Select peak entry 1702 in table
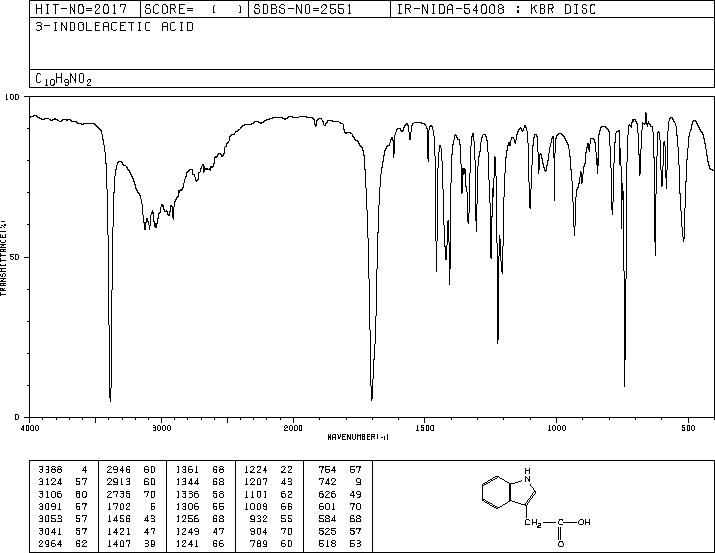Image resolution: width=715 pixels, height=553 pixels. [x=131, y=506]
